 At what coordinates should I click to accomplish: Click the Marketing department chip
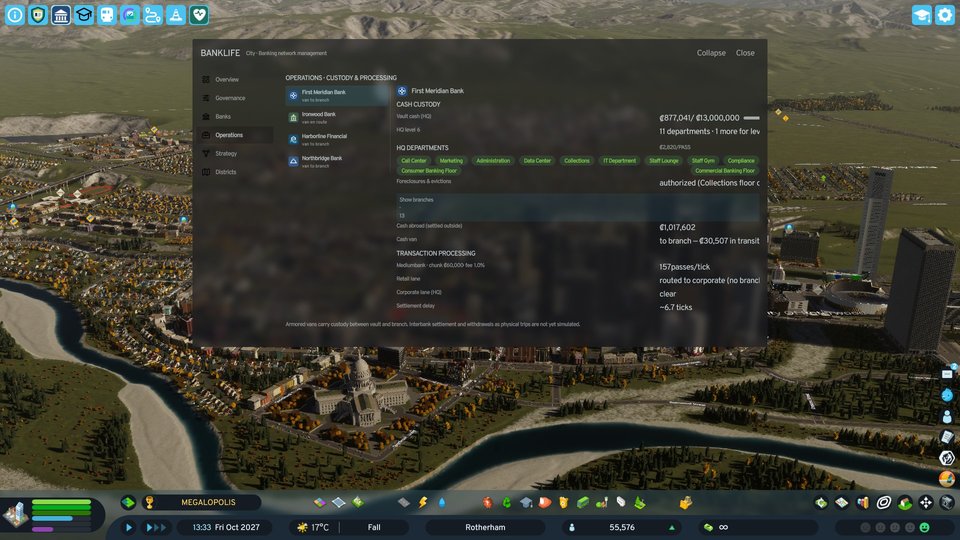(x=451, y=161)
